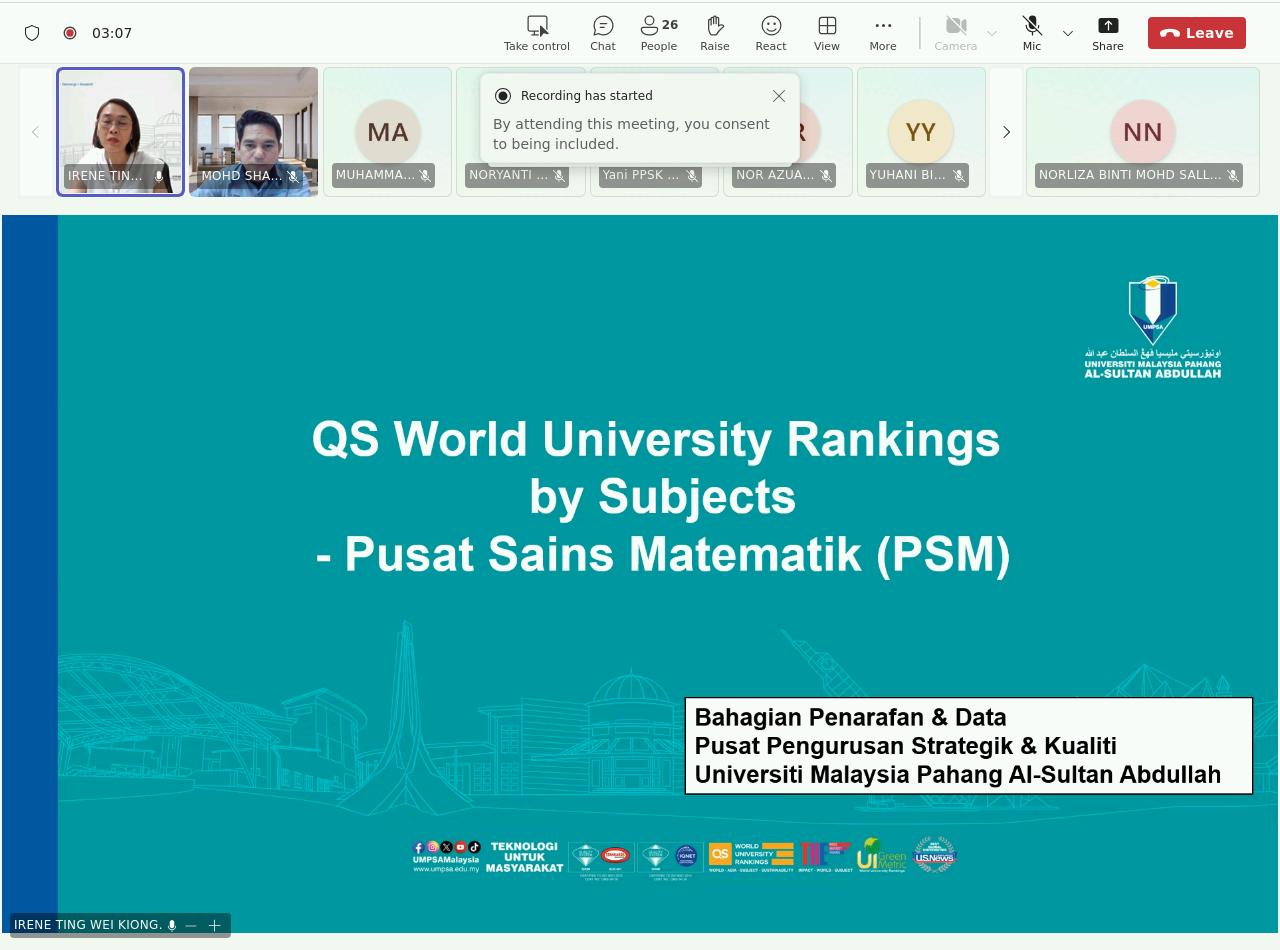Go to next page of participants
The image size is (1280, 950).
1006,132
